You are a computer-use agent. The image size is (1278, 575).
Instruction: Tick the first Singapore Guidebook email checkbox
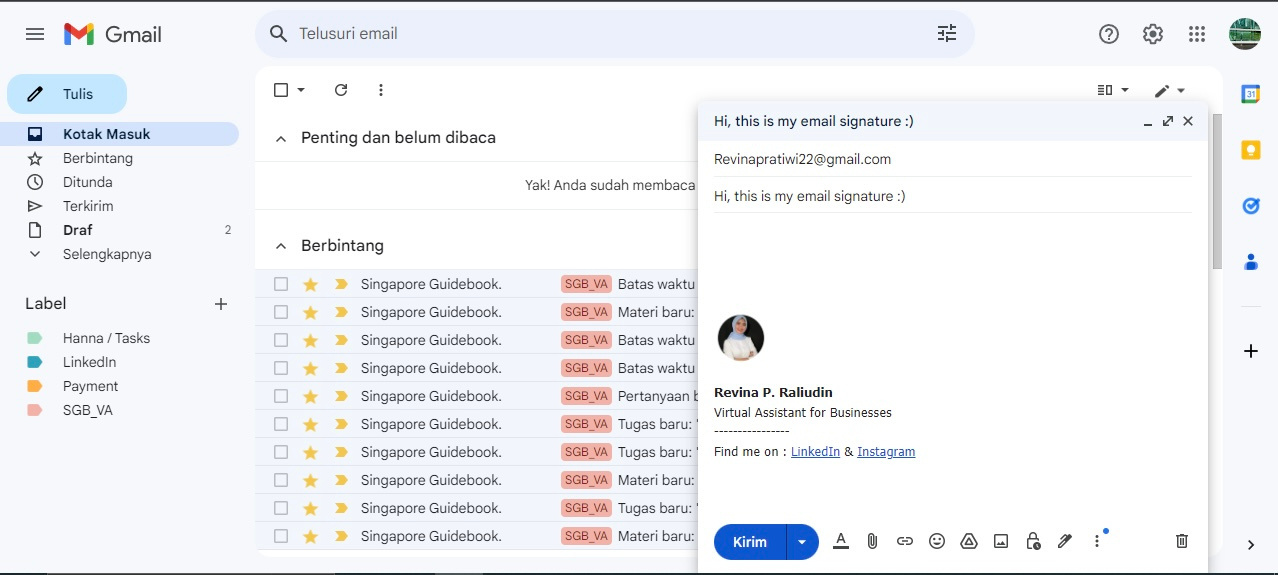pos(281,284)
